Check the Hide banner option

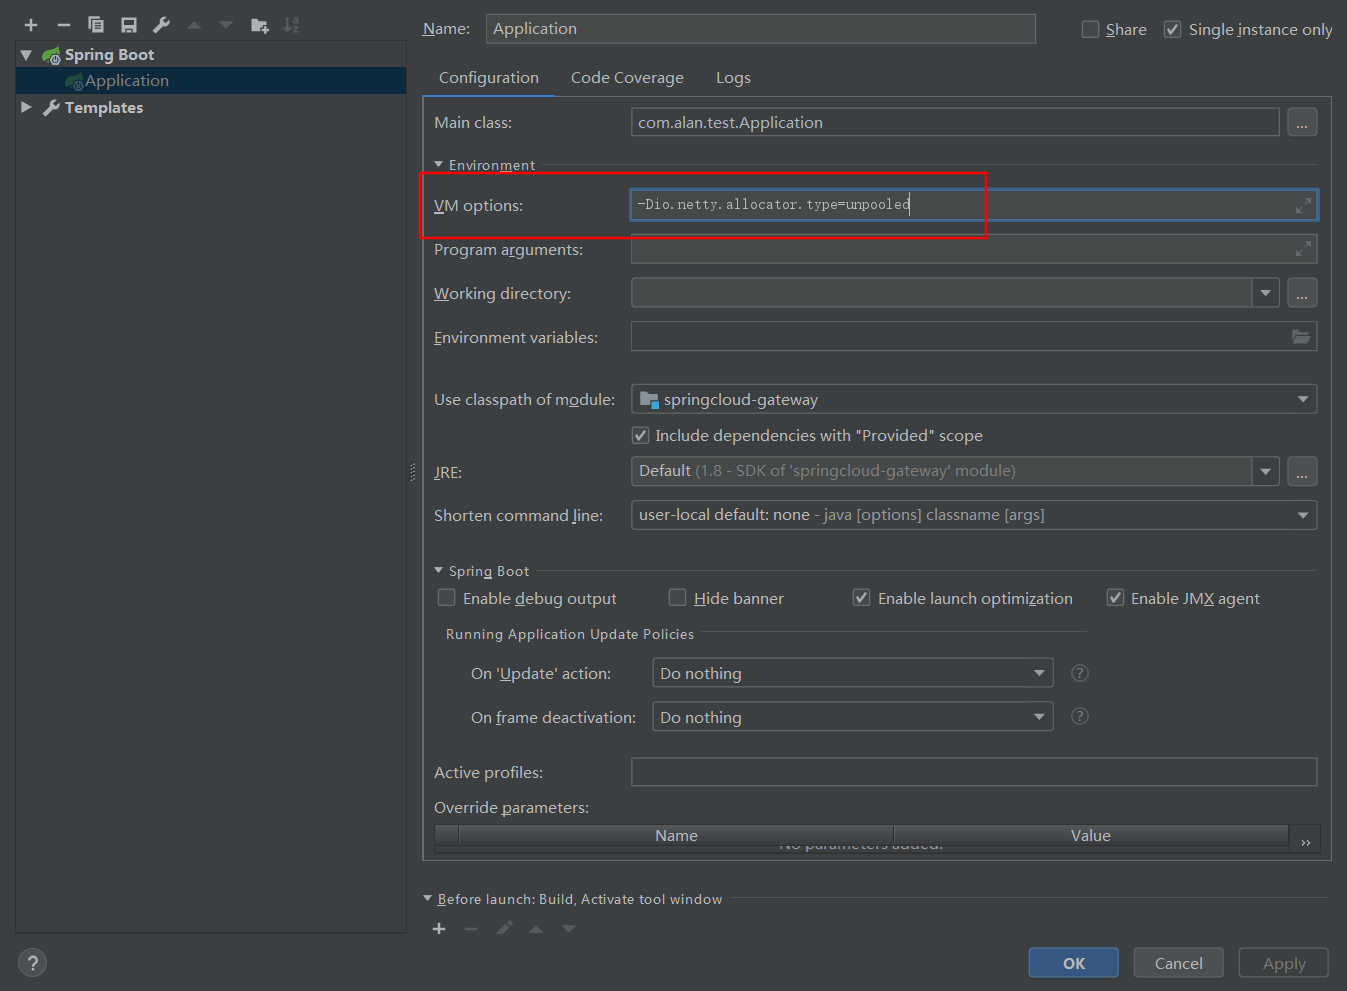point(678,598)
